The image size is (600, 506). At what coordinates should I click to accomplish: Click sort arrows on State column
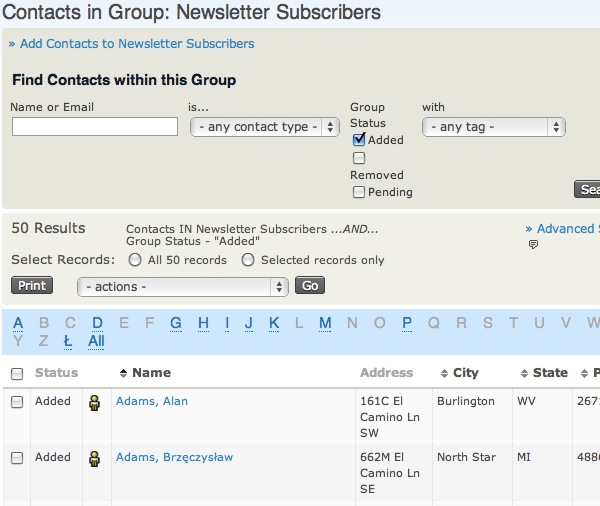tap(523, 374)
